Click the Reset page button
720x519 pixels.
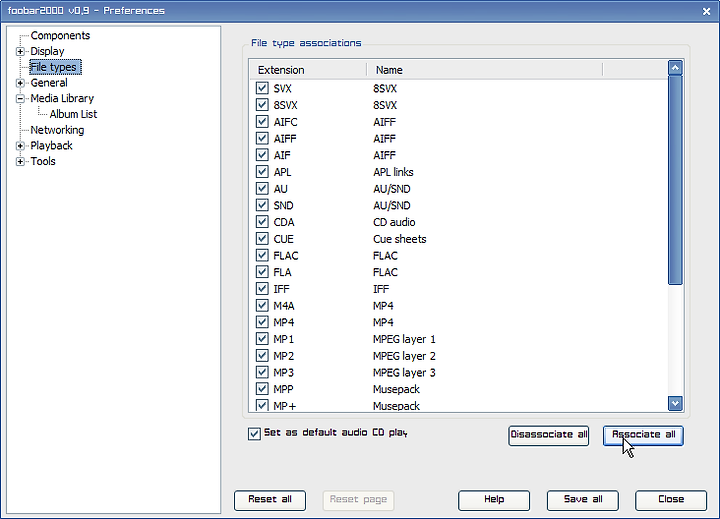point(358,500)
